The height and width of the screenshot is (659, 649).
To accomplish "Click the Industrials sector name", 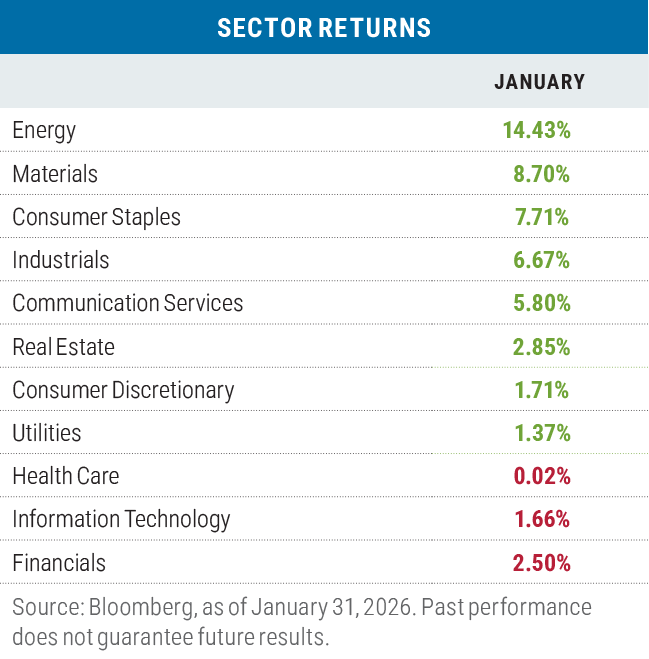I will click(x=61, y=260).
